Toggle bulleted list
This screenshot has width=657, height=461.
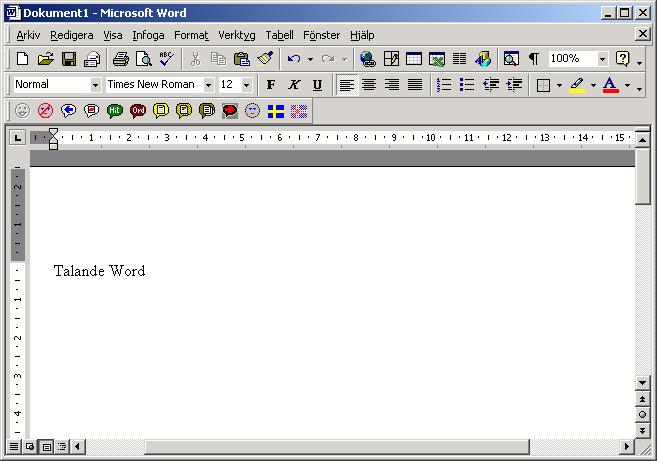[467, 85]
